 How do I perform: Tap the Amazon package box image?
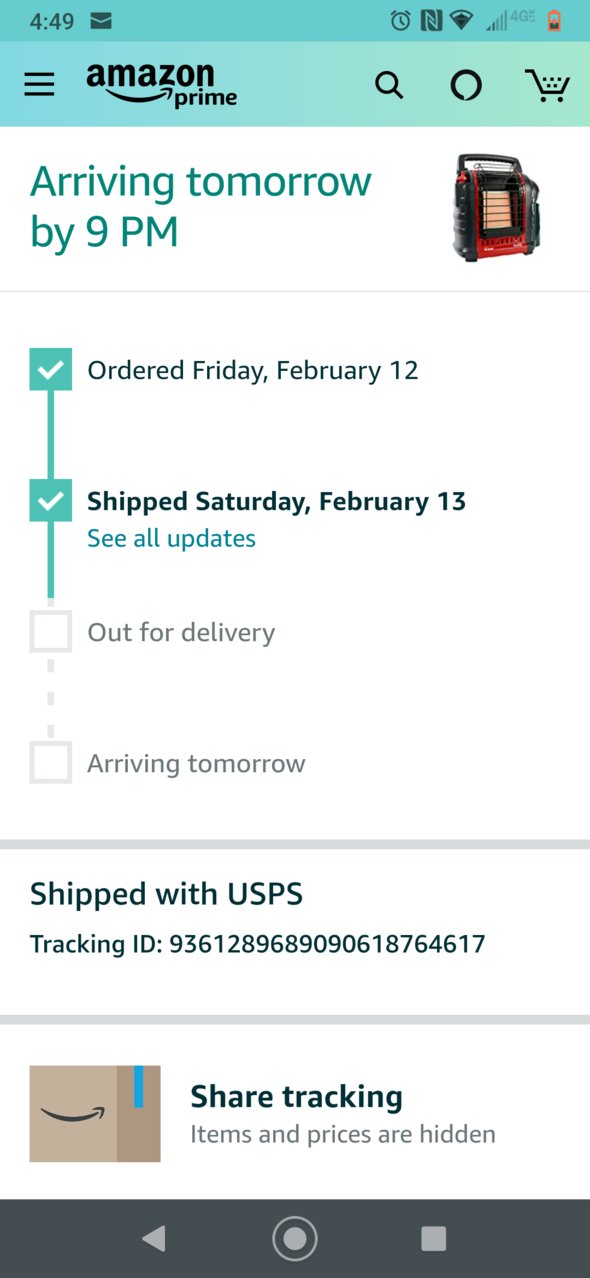coord(95,1114)
